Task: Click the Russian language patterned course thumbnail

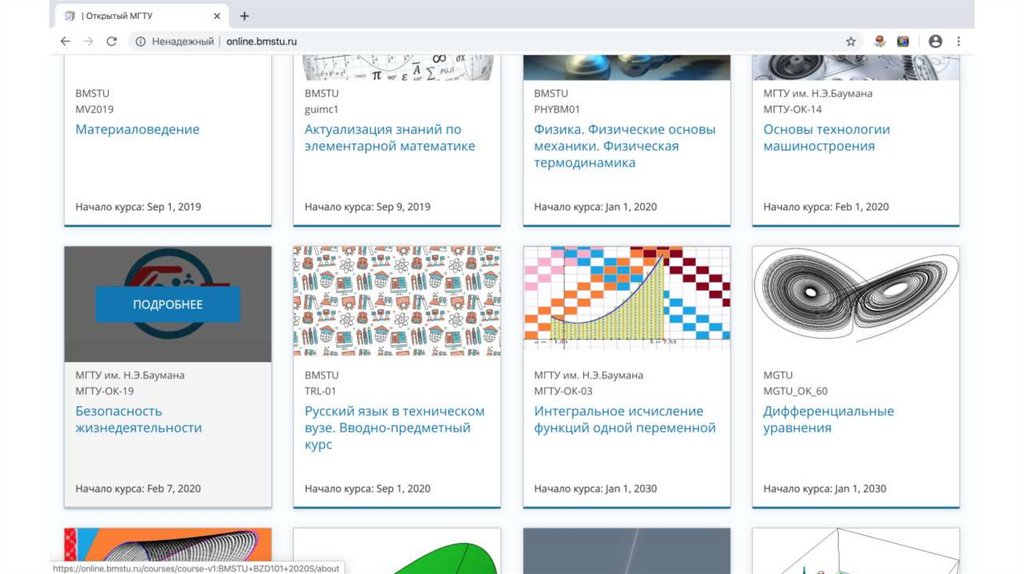Action: pos(397,304)
